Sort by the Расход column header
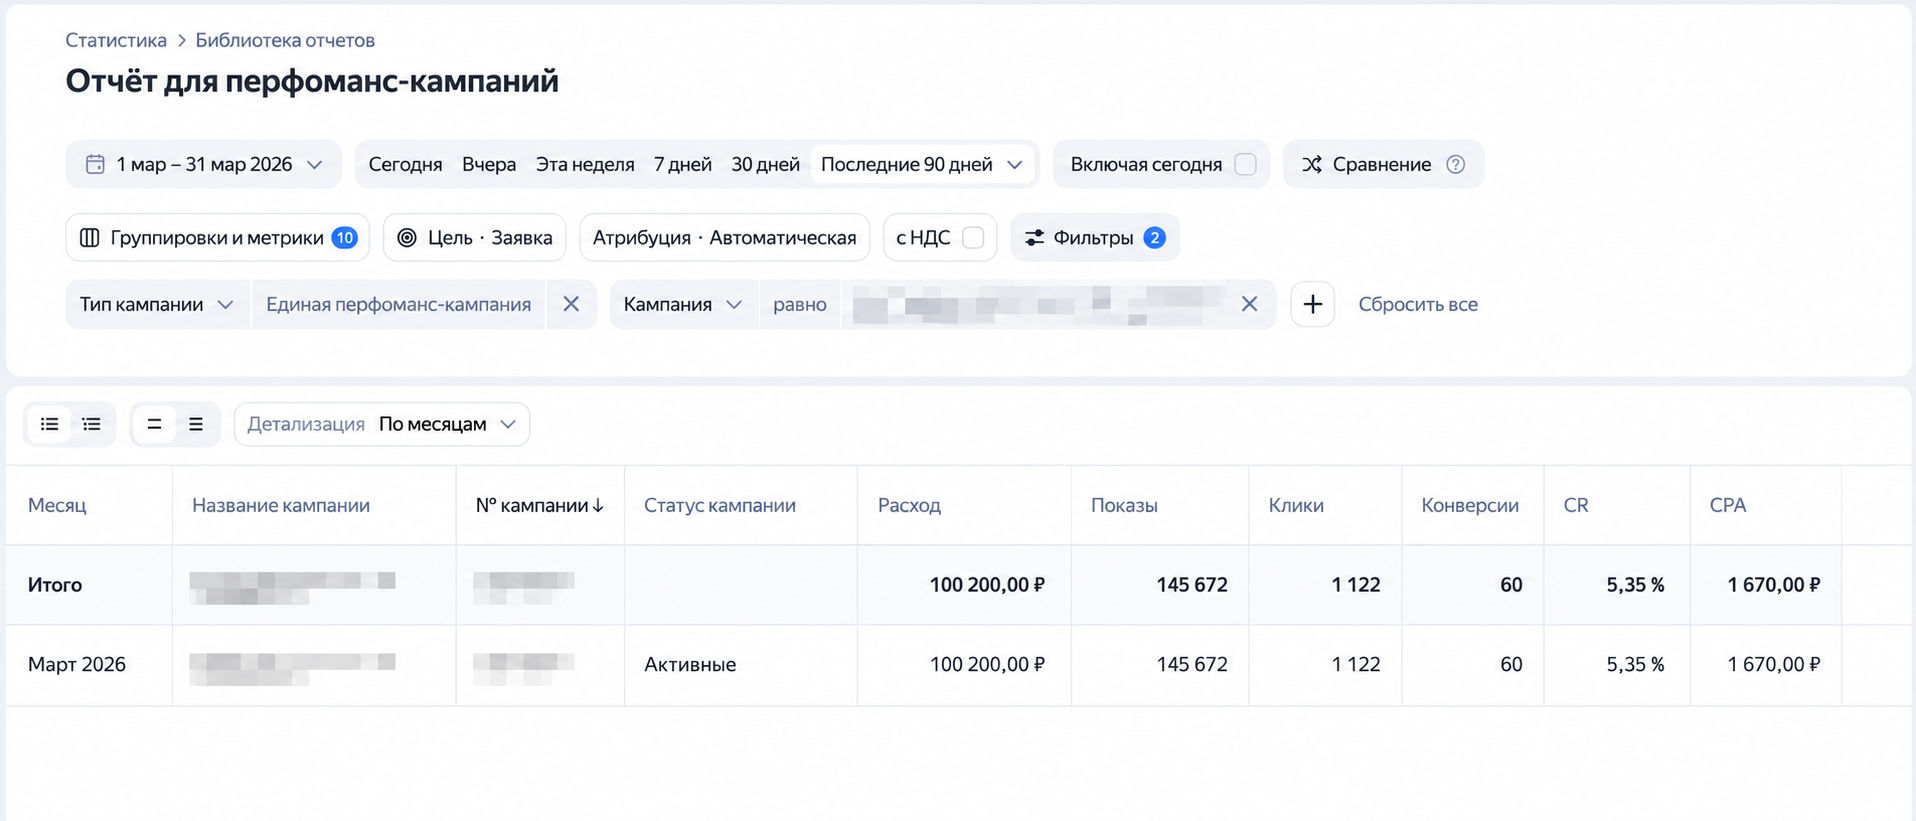Image resolution: width=1916 pixels, height=821 pixels. click(x=909, y=505)
